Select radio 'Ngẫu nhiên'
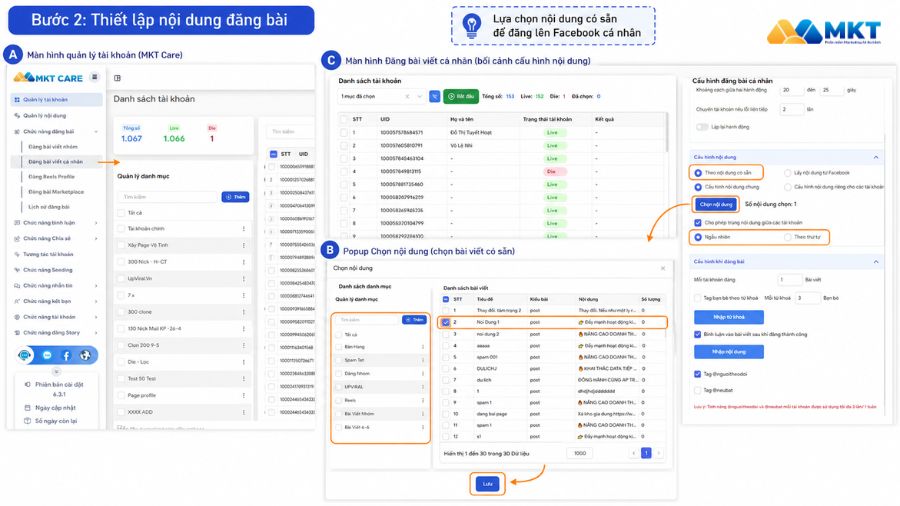The height and width of the screenshot is (506, 900). pyautogui.click(x=698, y=237)
